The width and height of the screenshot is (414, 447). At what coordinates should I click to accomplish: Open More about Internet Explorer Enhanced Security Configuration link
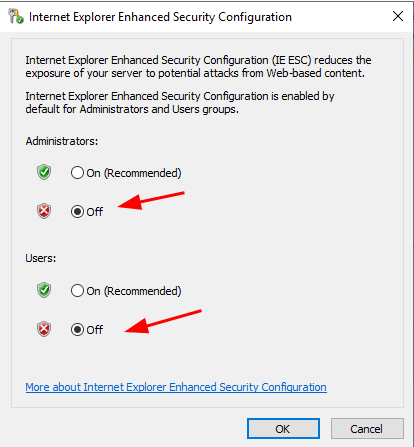176,387
